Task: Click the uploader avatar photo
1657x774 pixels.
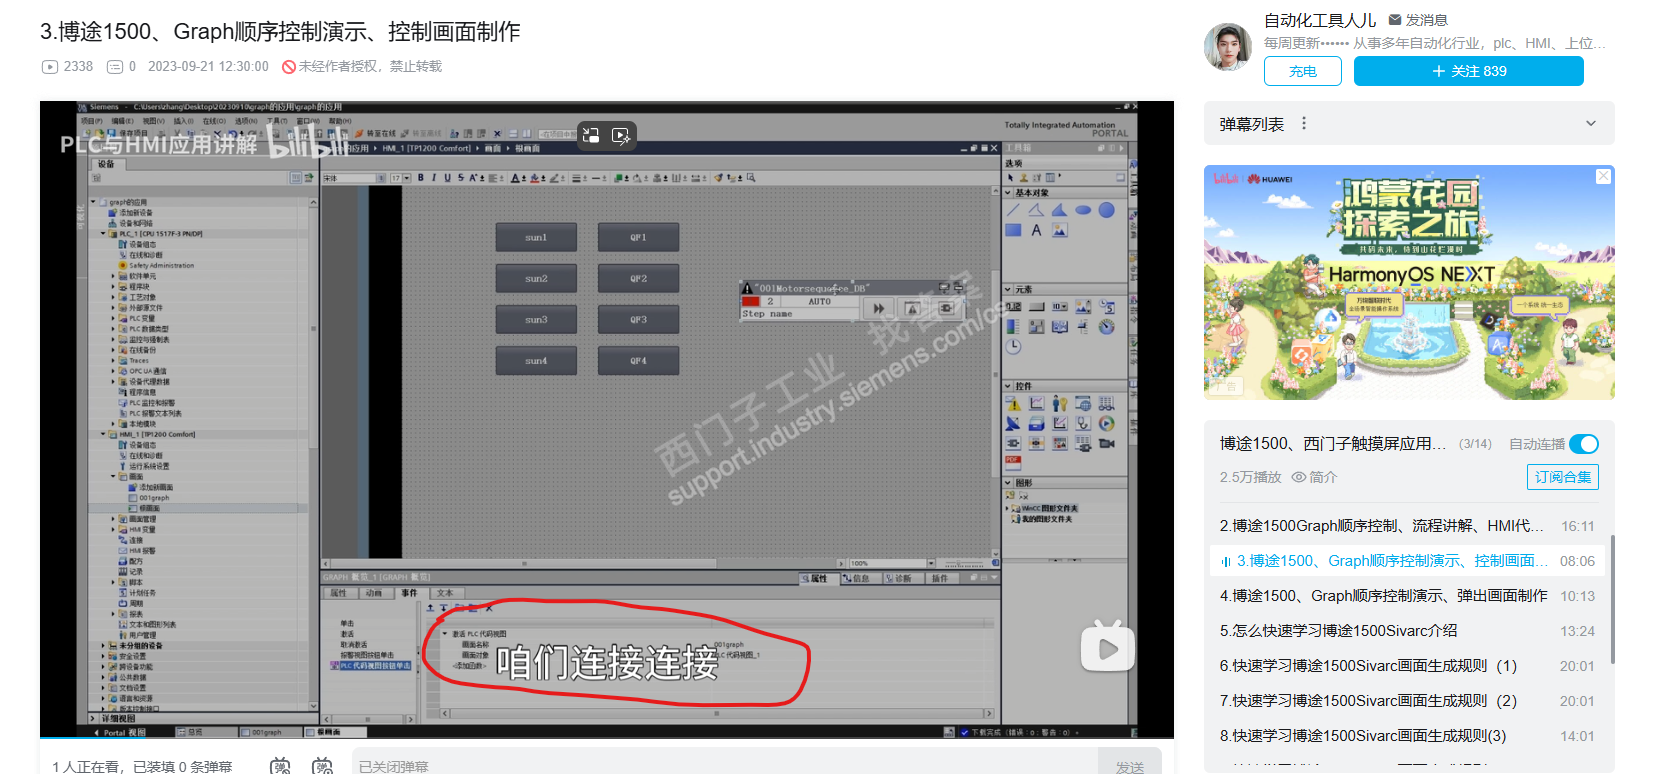Action: 1228,46
